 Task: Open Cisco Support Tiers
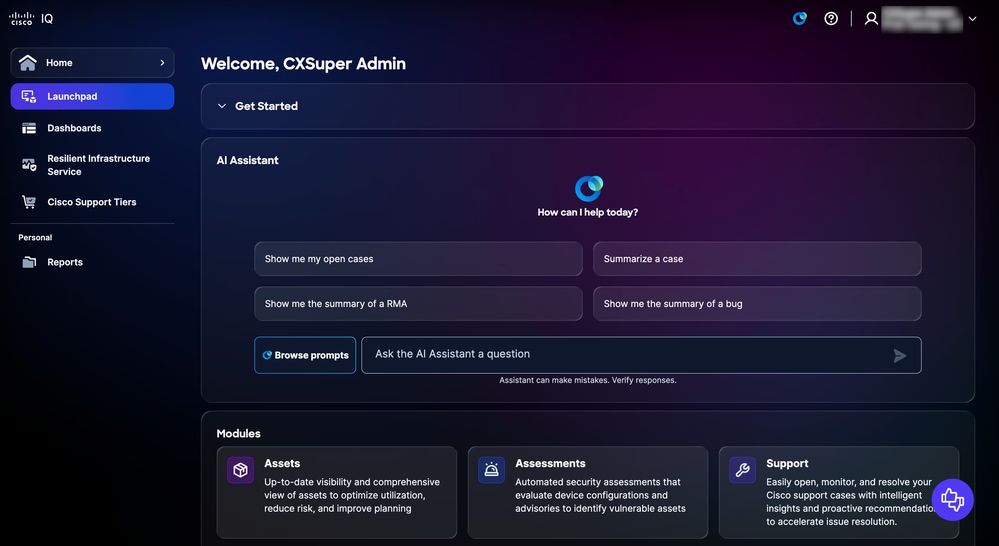click(x=92, y=202)
